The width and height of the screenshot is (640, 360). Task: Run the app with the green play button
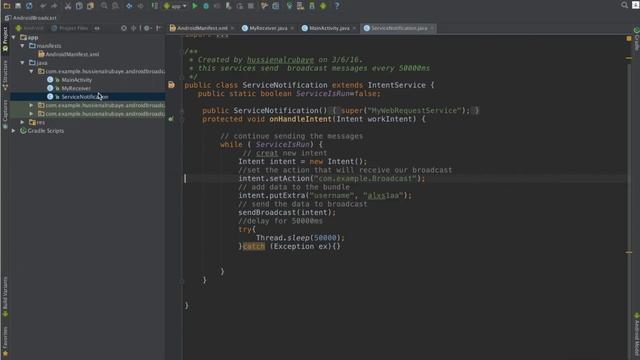(x=195, y=6)
